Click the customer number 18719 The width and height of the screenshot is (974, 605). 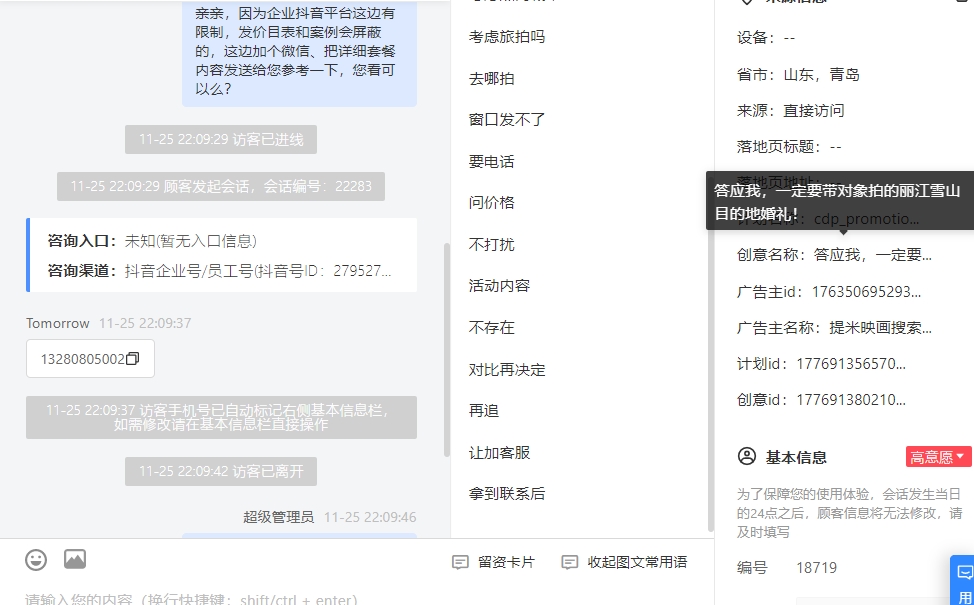pyautogui.click(x=816, y=568)
